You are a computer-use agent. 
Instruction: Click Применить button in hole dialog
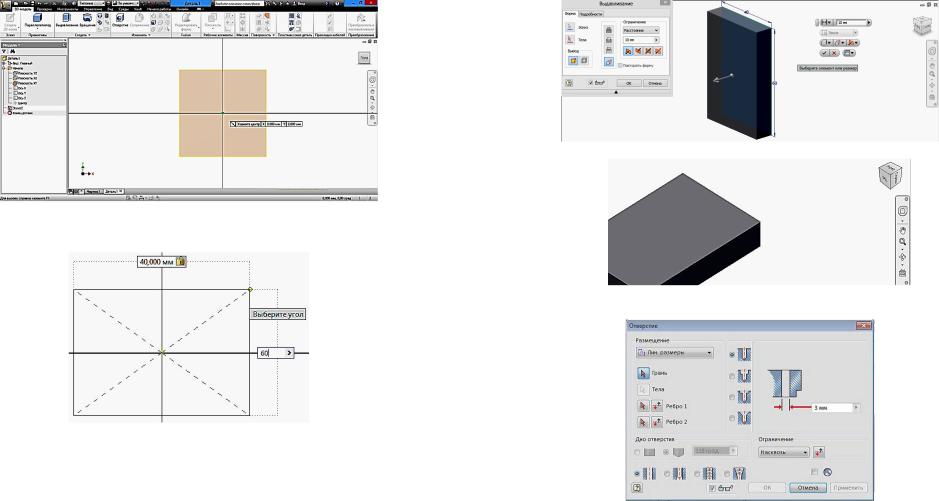point(849,488)
